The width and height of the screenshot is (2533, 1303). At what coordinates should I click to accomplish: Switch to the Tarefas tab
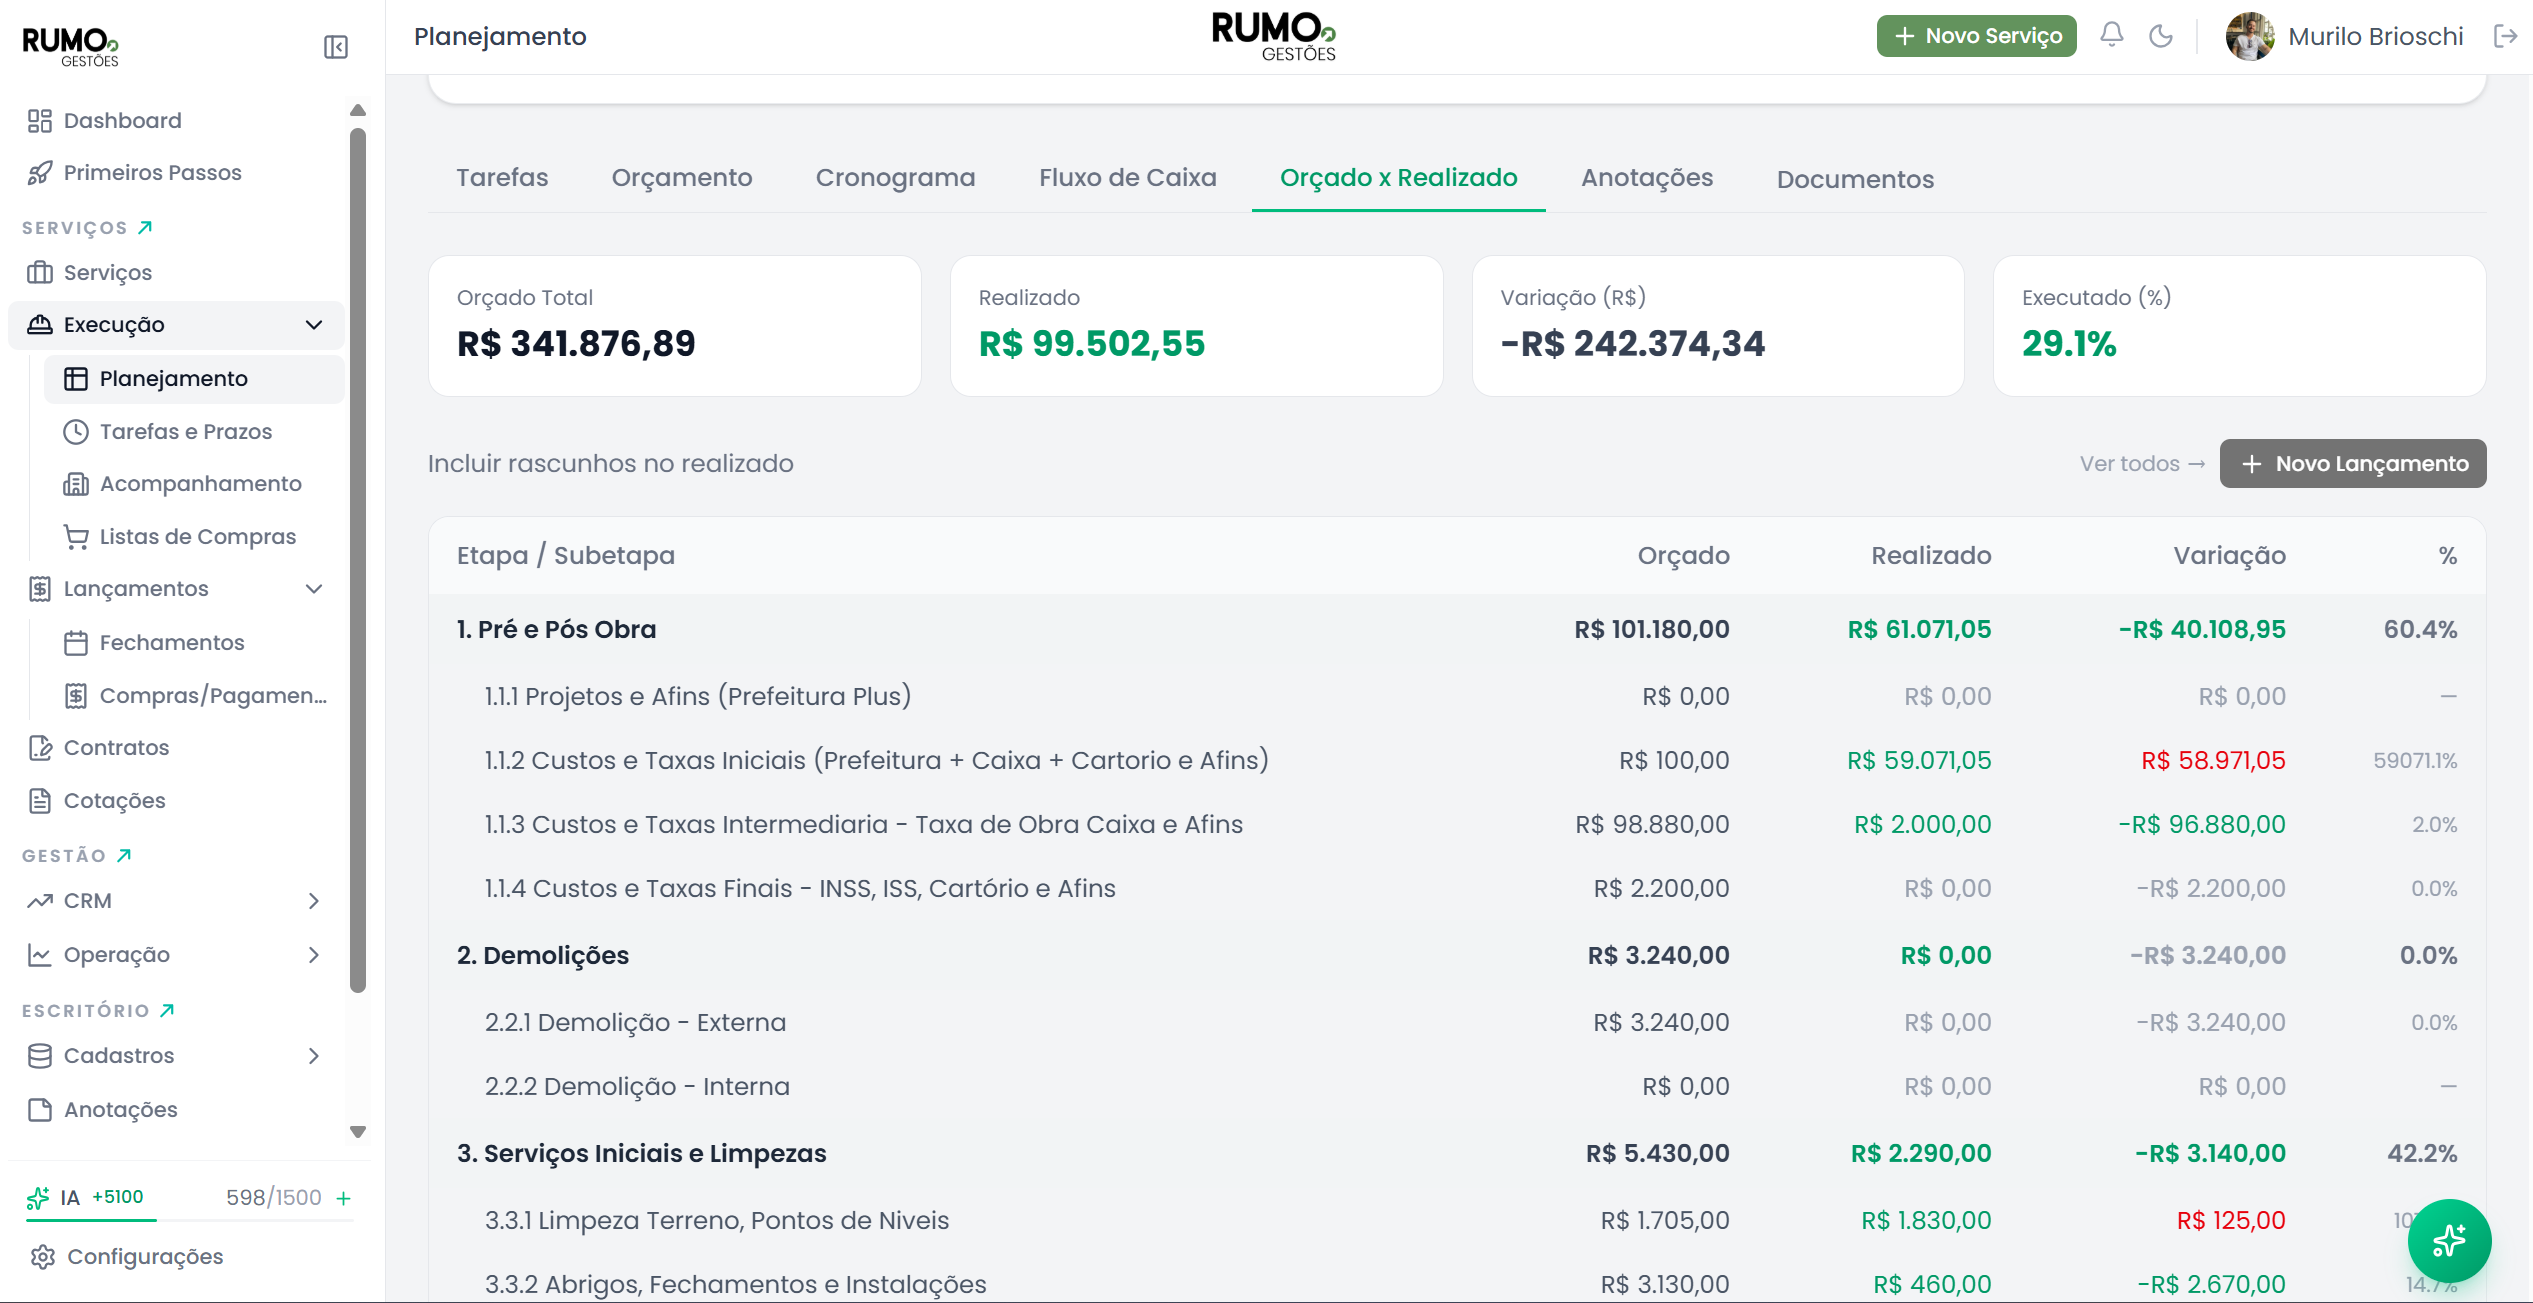502,177
